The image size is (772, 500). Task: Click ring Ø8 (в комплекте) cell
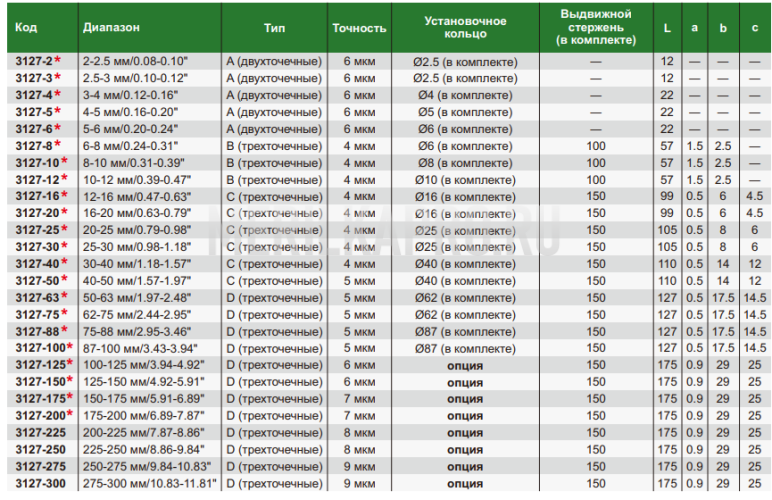pos(465,163)
